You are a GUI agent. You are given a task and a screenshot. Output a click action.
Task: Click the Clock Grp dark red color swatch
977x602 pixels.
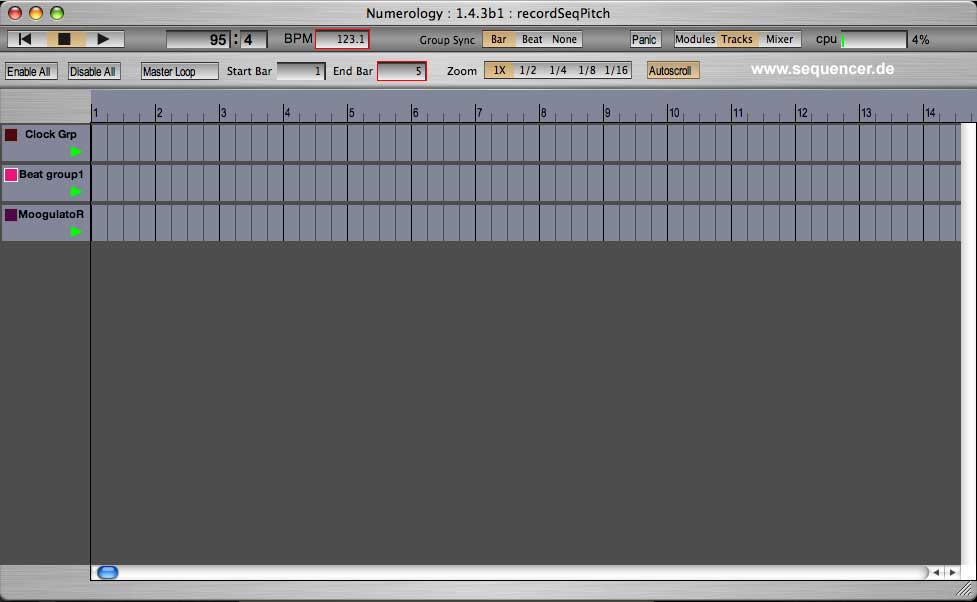(11, 135)
